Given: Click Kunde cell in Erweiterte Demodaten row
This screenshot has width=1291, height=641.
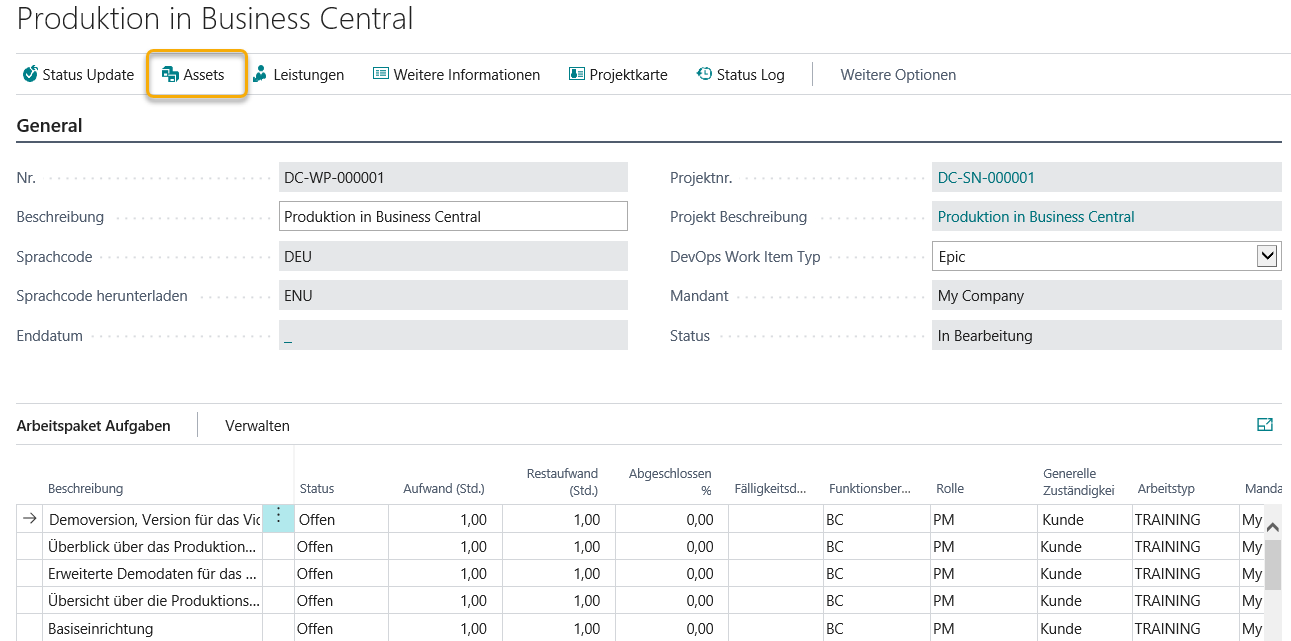Looking at the screenshot, I should pyautogui.click(x=1085, y=574).
